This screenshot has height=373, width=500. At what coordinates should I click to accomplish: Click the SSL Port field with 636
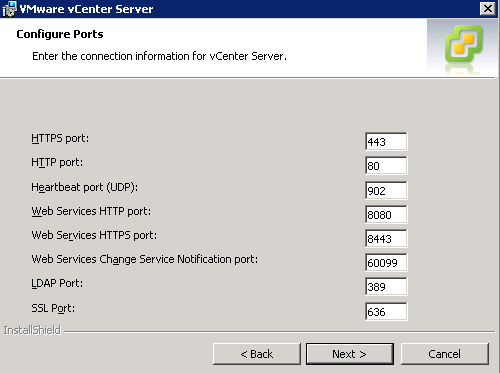coord(386,312)
